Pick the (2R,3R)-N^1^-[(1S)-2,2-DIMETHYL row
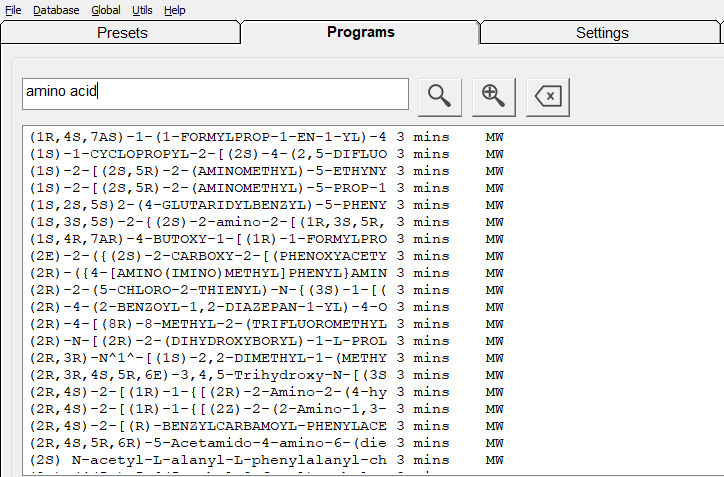 tap(208, 358)
